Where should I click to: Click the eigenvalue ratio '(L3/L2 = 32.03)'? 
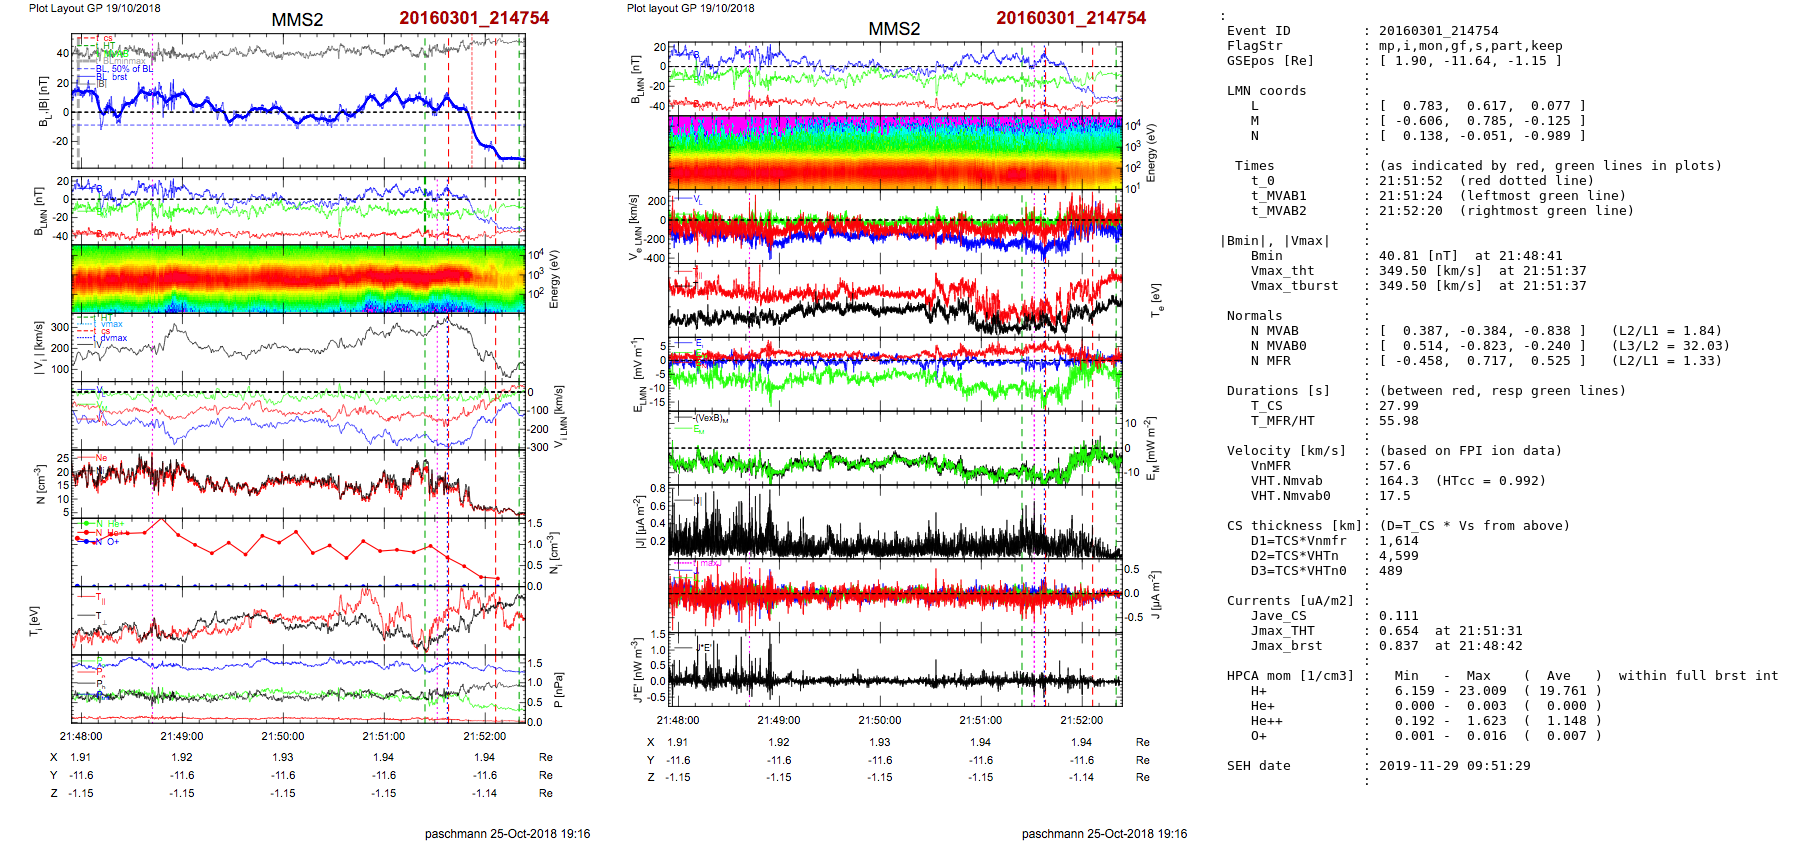[x=1670, y=346]
